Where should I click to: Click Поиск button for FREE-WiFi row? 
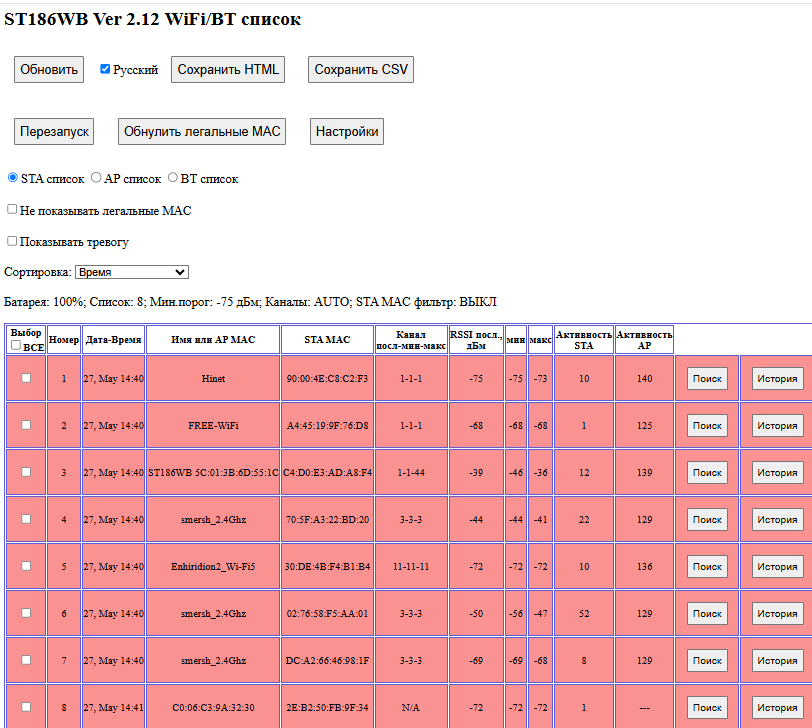[707, 426]
